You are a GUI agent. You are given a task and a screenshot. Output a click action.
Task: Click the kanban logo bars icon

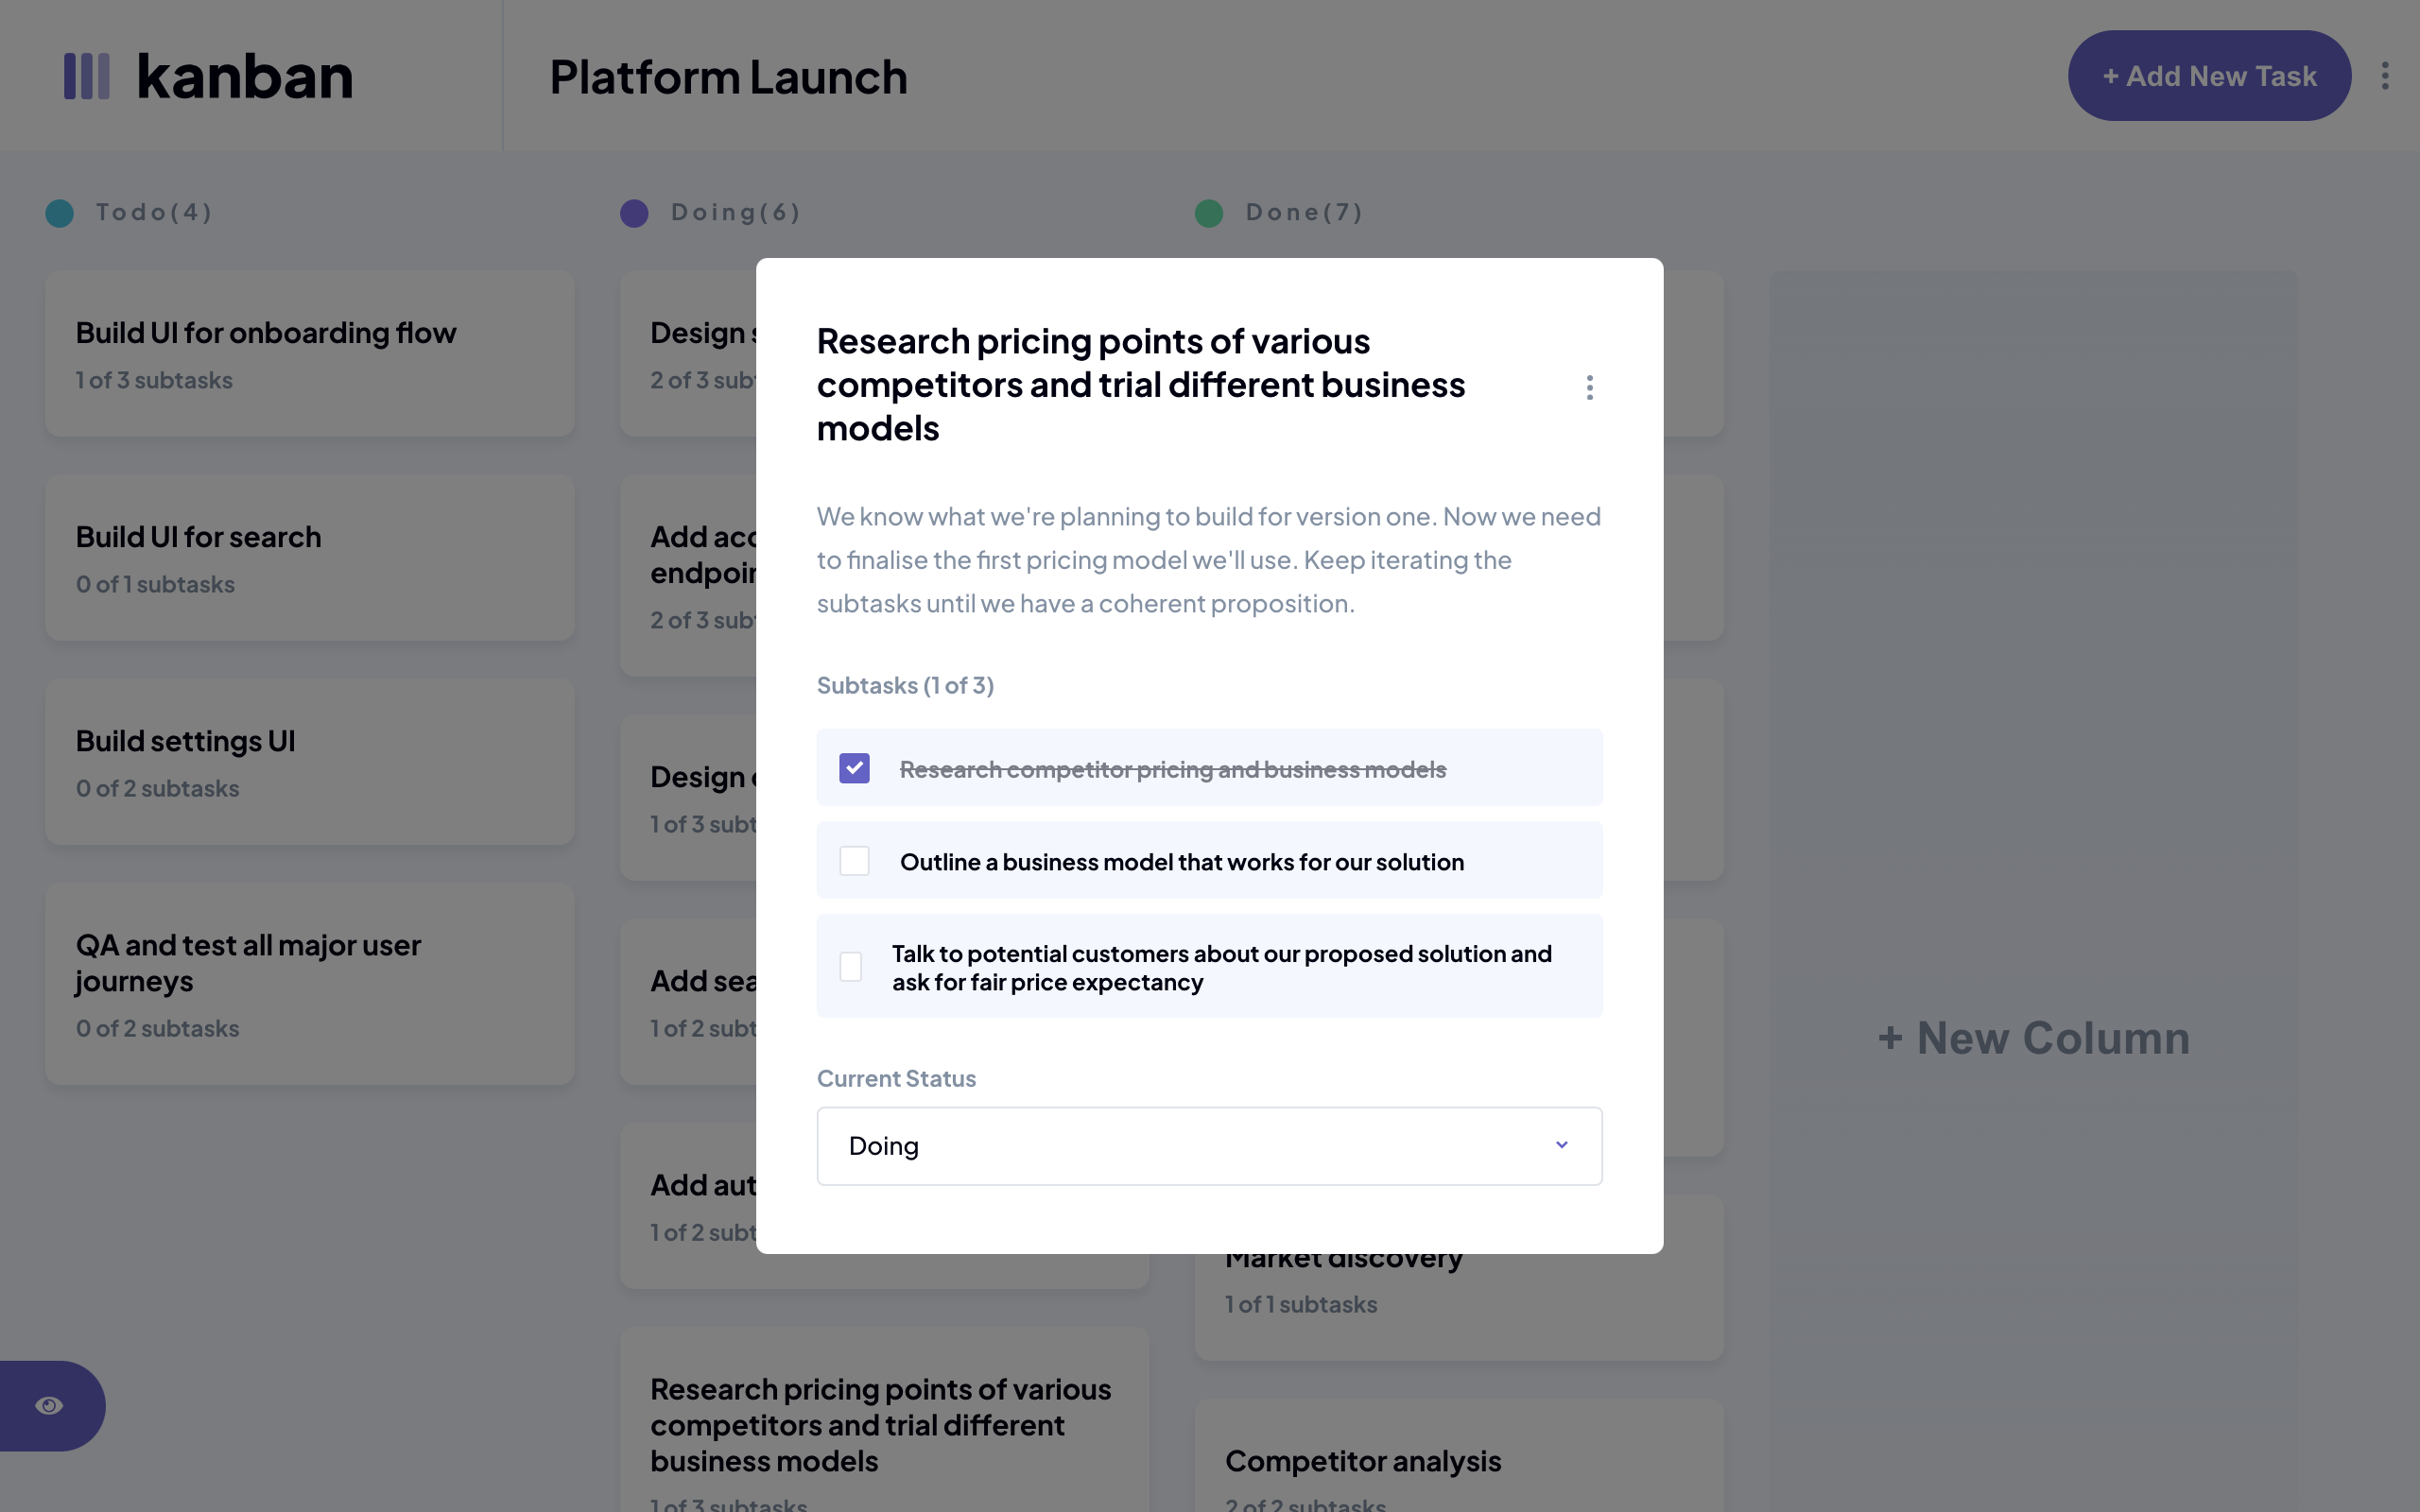87,76
